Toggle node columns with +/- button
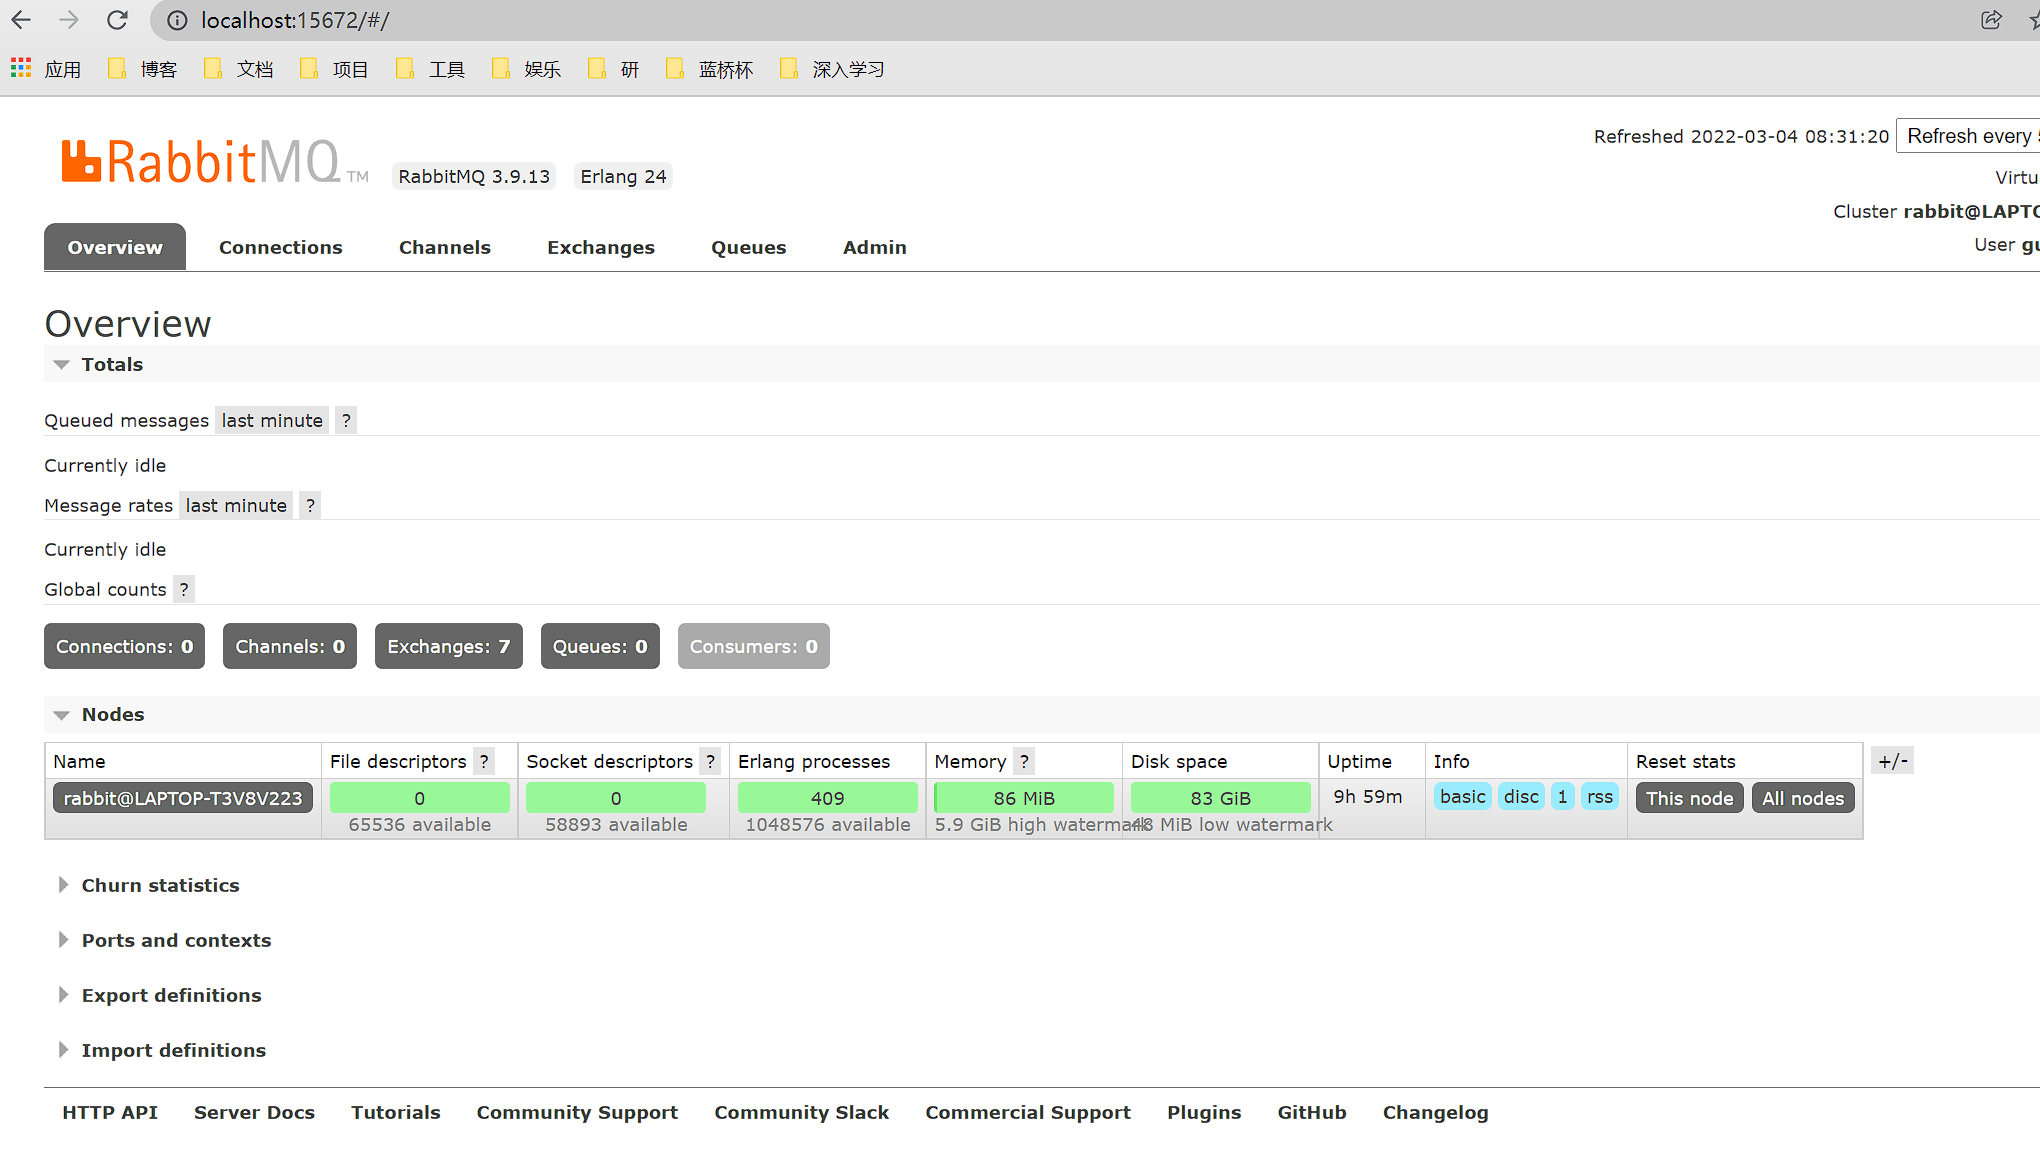 point(1892,761)
